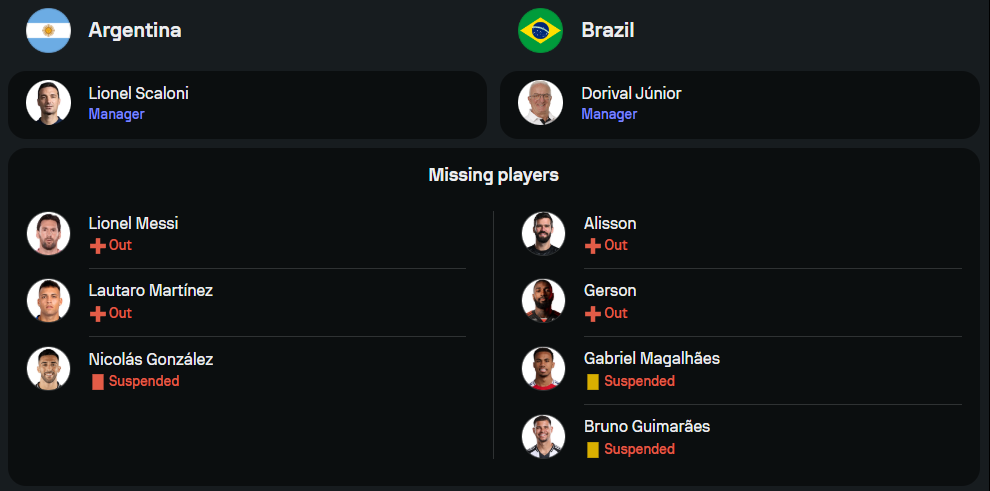The width and height of the screenshot is (990, 491).
Task: Open Lionel Scaloni's manager photo
Action: (x=48, y=102)
